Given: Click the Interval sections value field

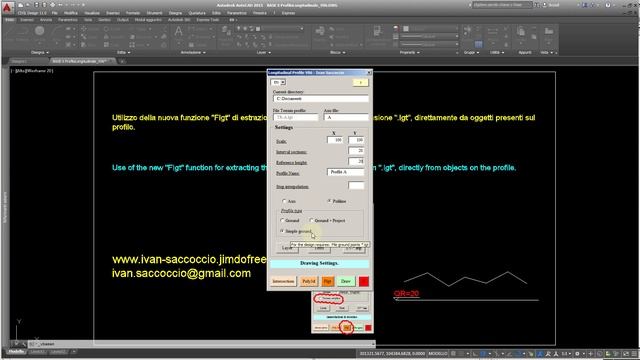Looking at the screenshot, I should pyautogui.click(x=356, y=151).
